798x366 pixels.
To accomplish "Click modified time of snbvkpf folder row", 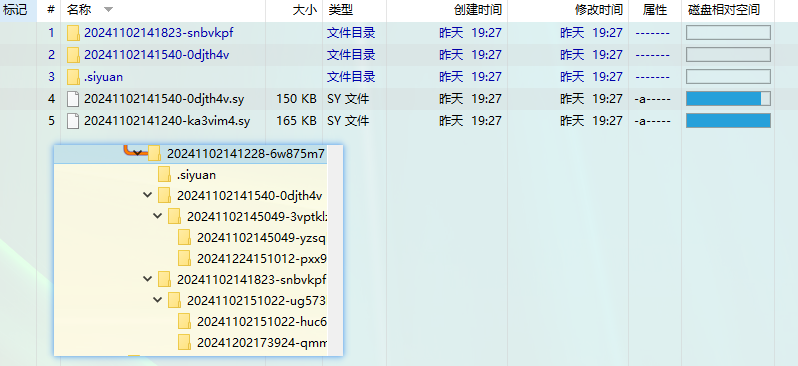I will pos(591,33).
